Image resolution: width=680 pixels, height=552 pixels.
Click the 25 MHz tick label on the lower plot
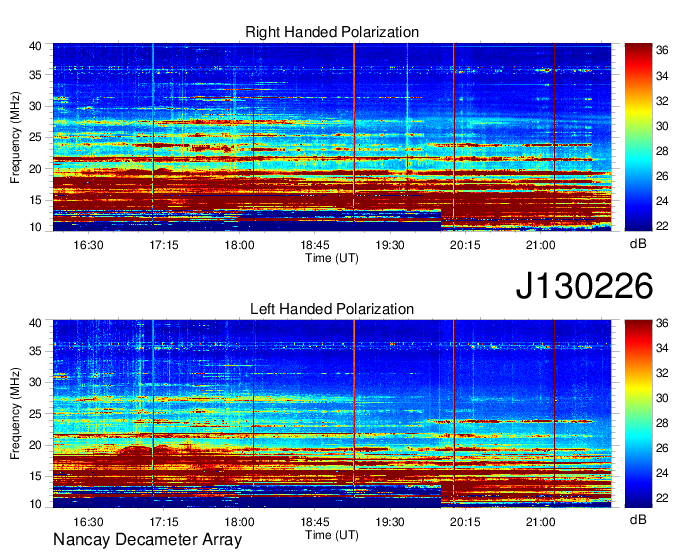pyautogui.click(x=35, y=414)
